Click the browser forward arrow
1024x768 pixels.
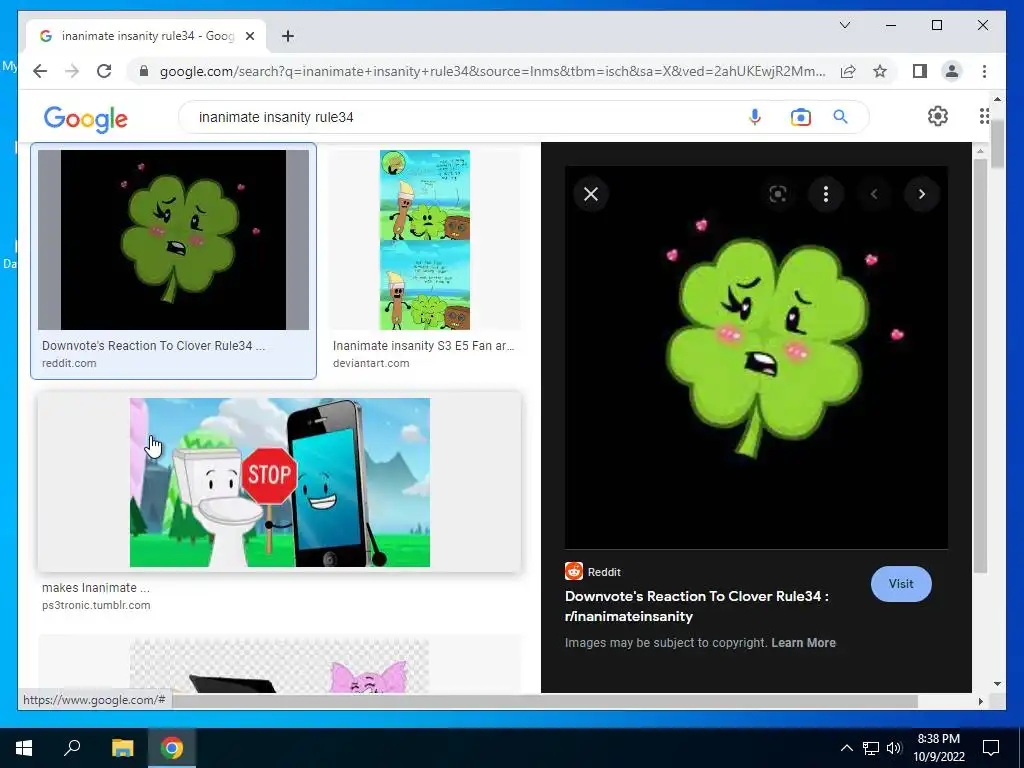tap(72, 71)
